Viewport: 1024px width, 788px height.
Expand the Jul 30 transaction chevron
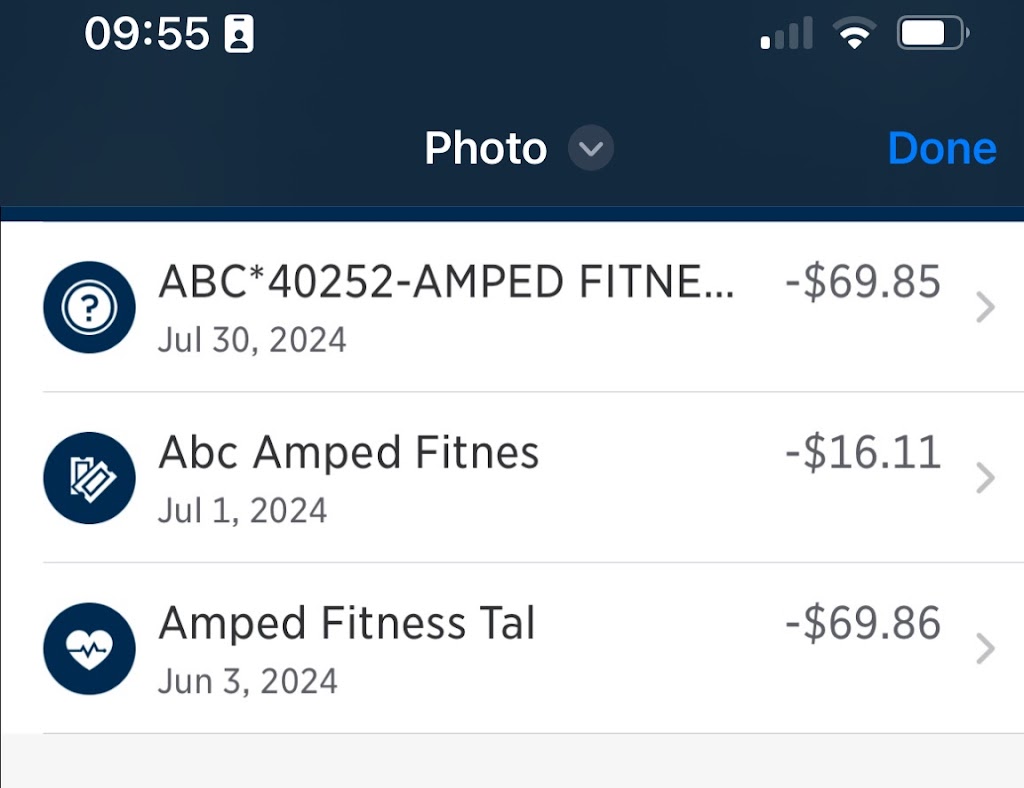(x=985, y=308)
